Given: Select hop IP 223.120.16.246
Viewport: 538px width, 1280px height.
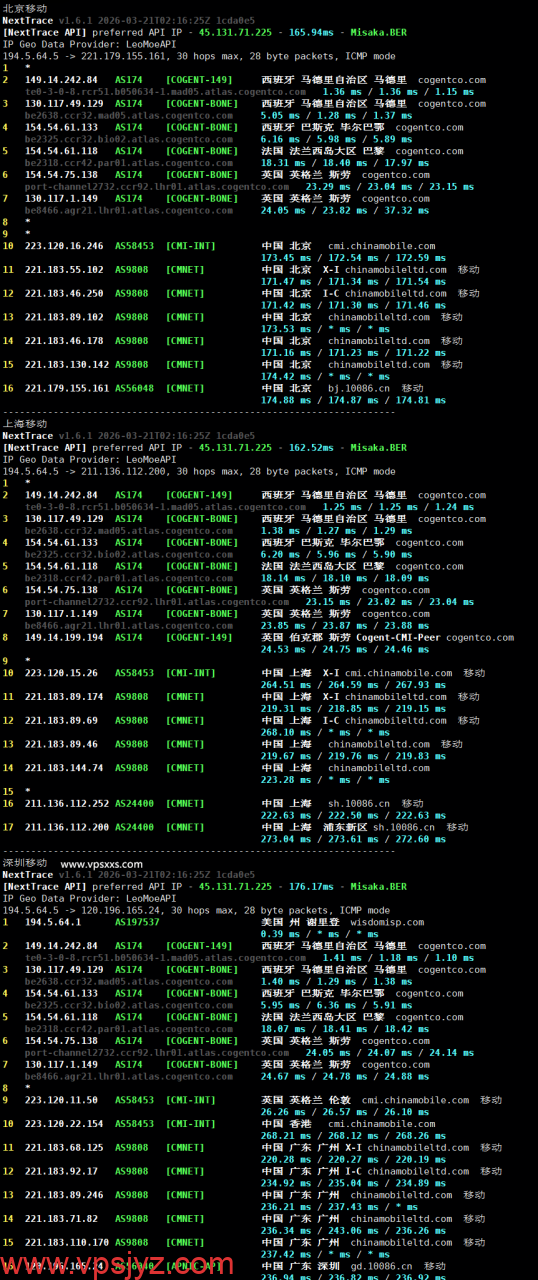Looking at the screenshot, I should (x=64, y=246).
